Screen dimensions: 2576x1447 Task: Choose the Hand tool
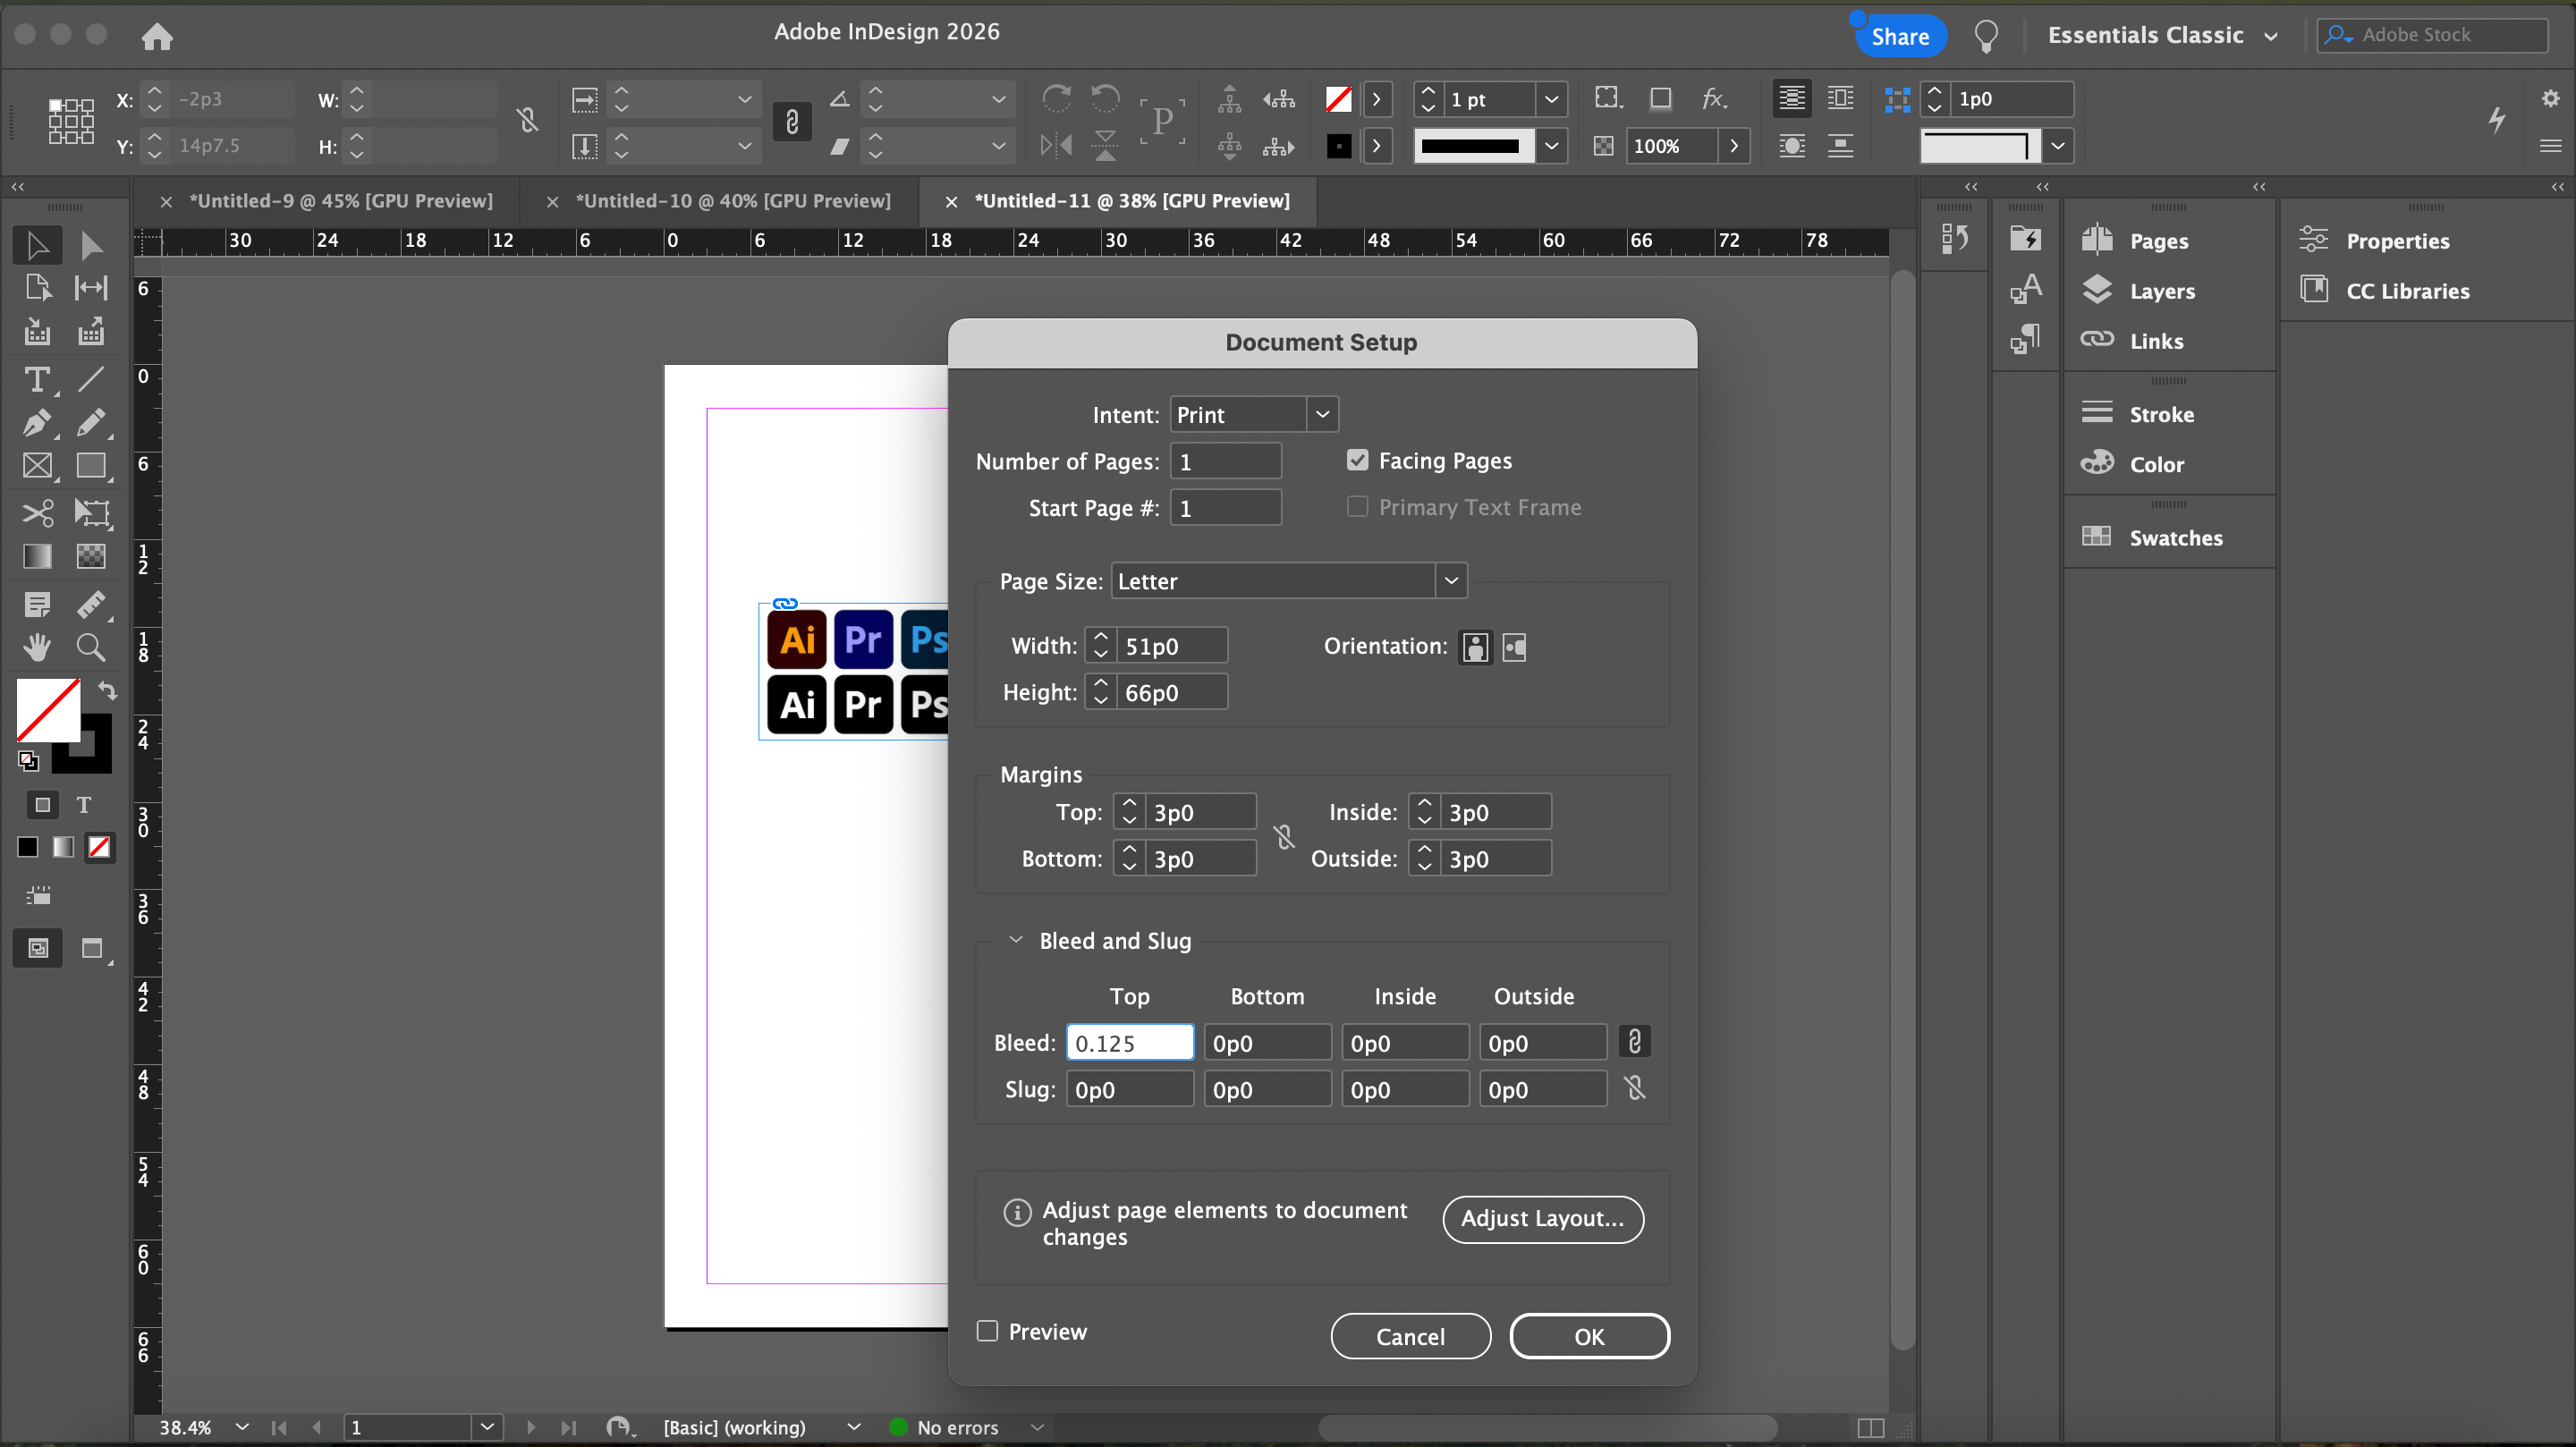click(37, 648)
